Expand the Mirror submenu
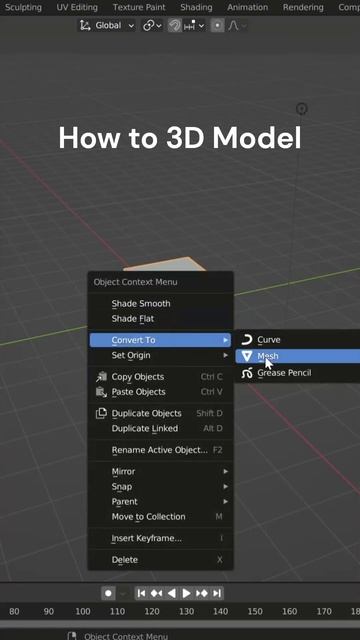This screenshot has width=360, height=640. 160,471
